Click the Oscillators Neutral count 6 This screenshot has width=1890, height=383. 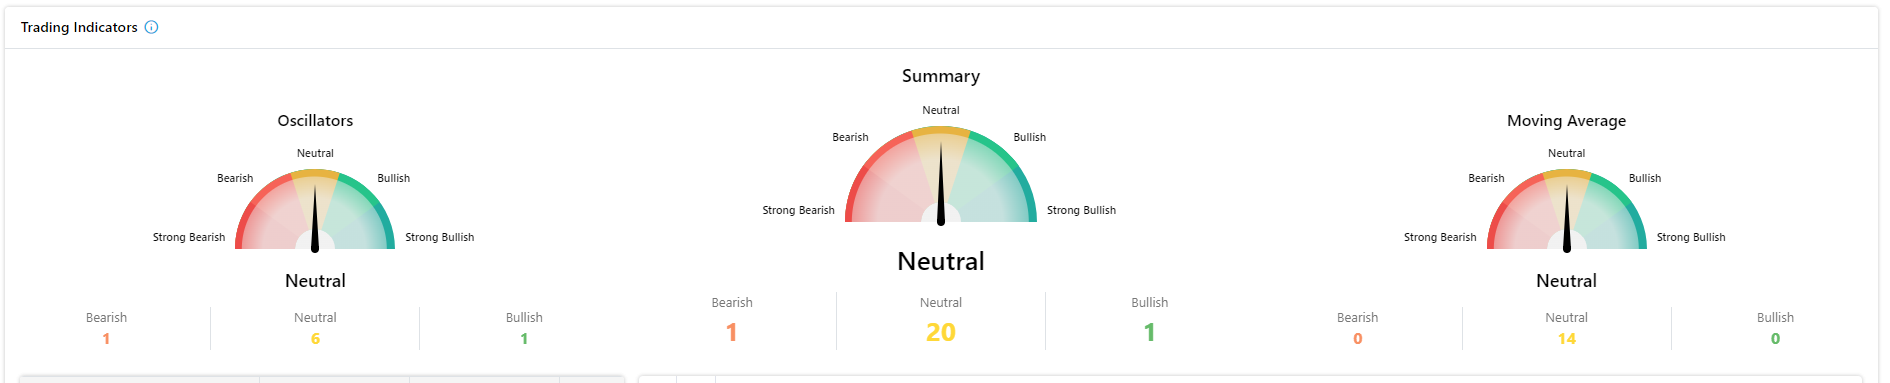point(315,339)
